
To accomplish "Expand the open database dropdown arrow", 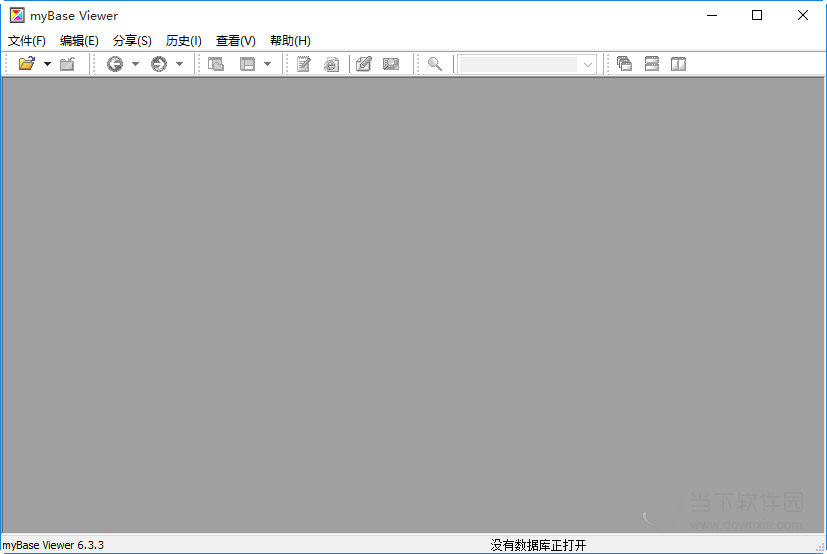I will coord(47,64).
